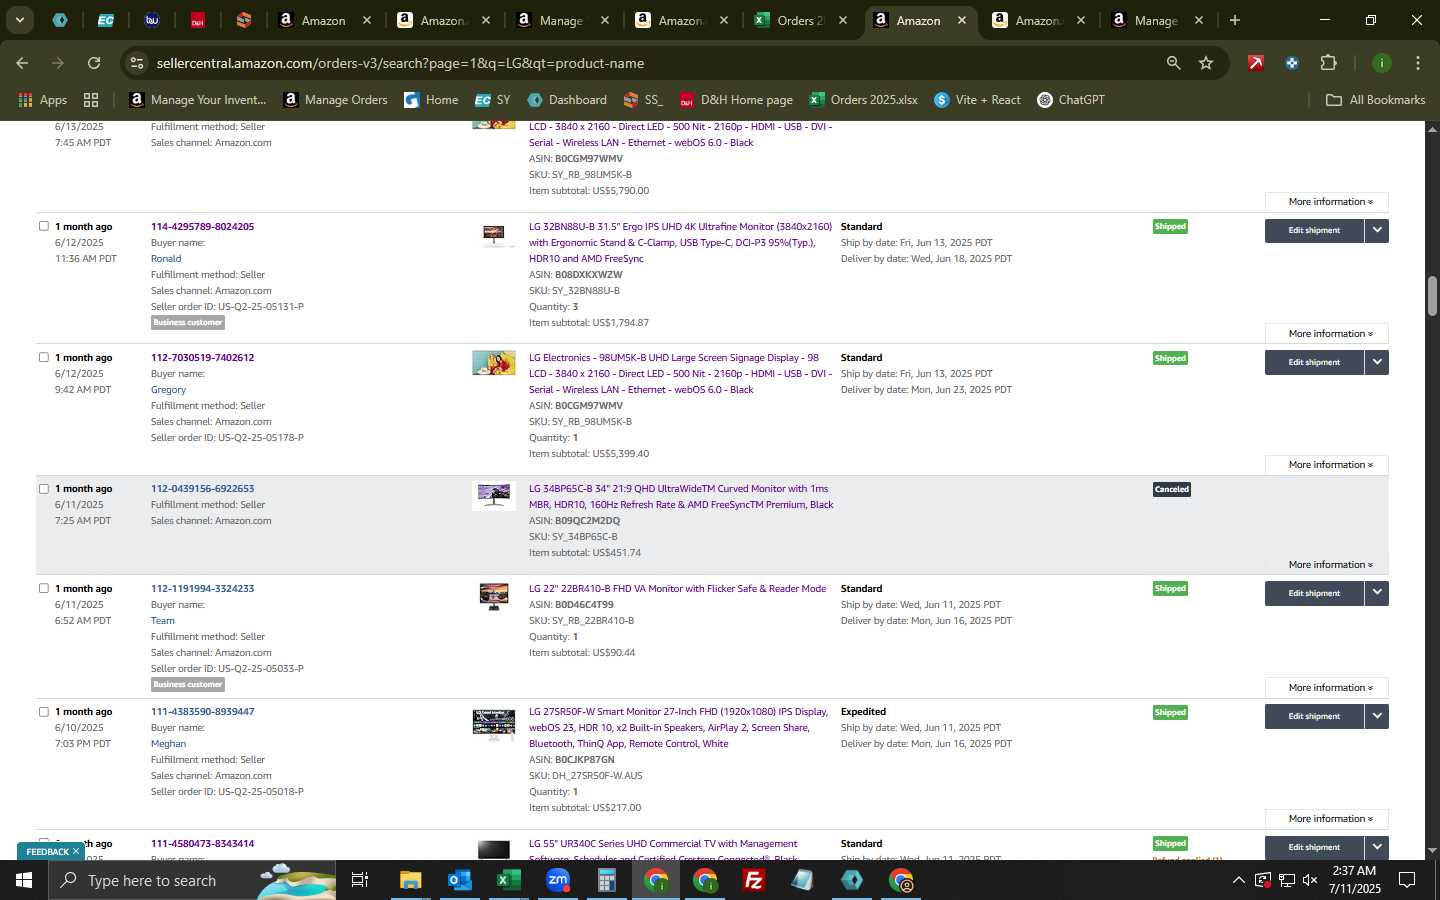Open LG 22" 22BR410-B monitor product link

[x=677, y=588]
